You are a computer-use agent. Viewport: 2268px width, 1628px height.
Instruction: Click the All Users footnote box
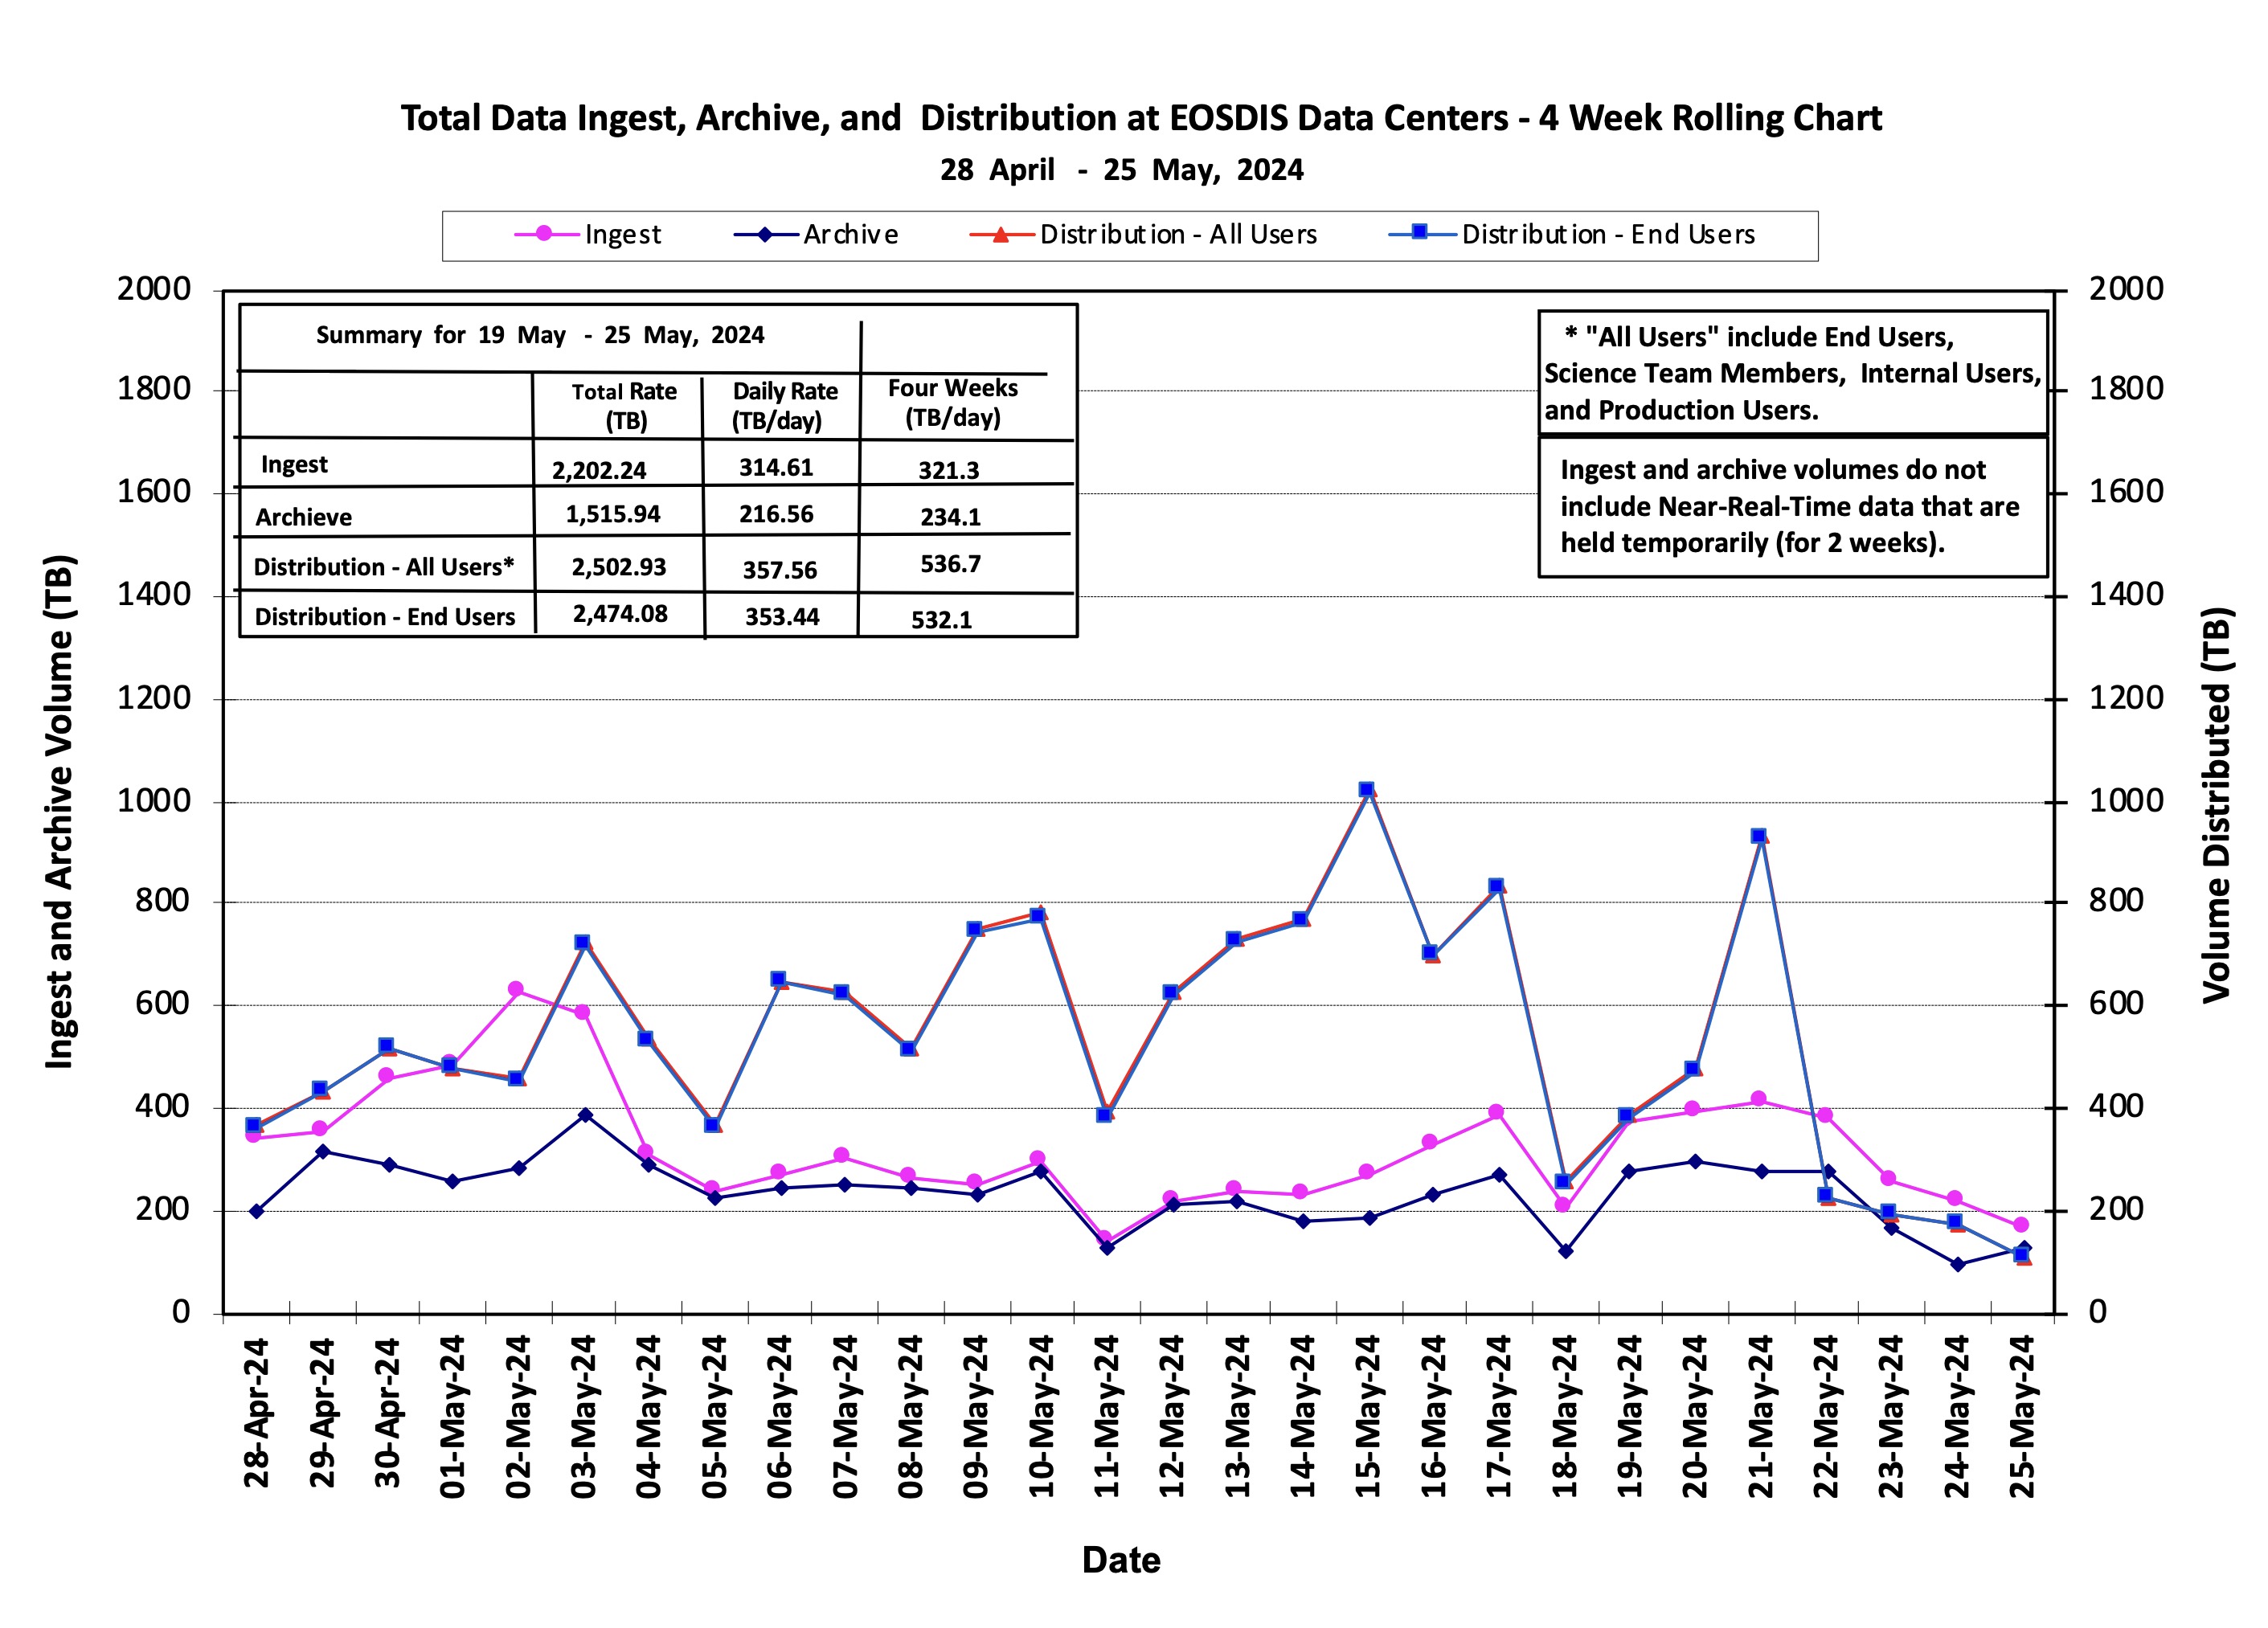[x=1792, y=373]
